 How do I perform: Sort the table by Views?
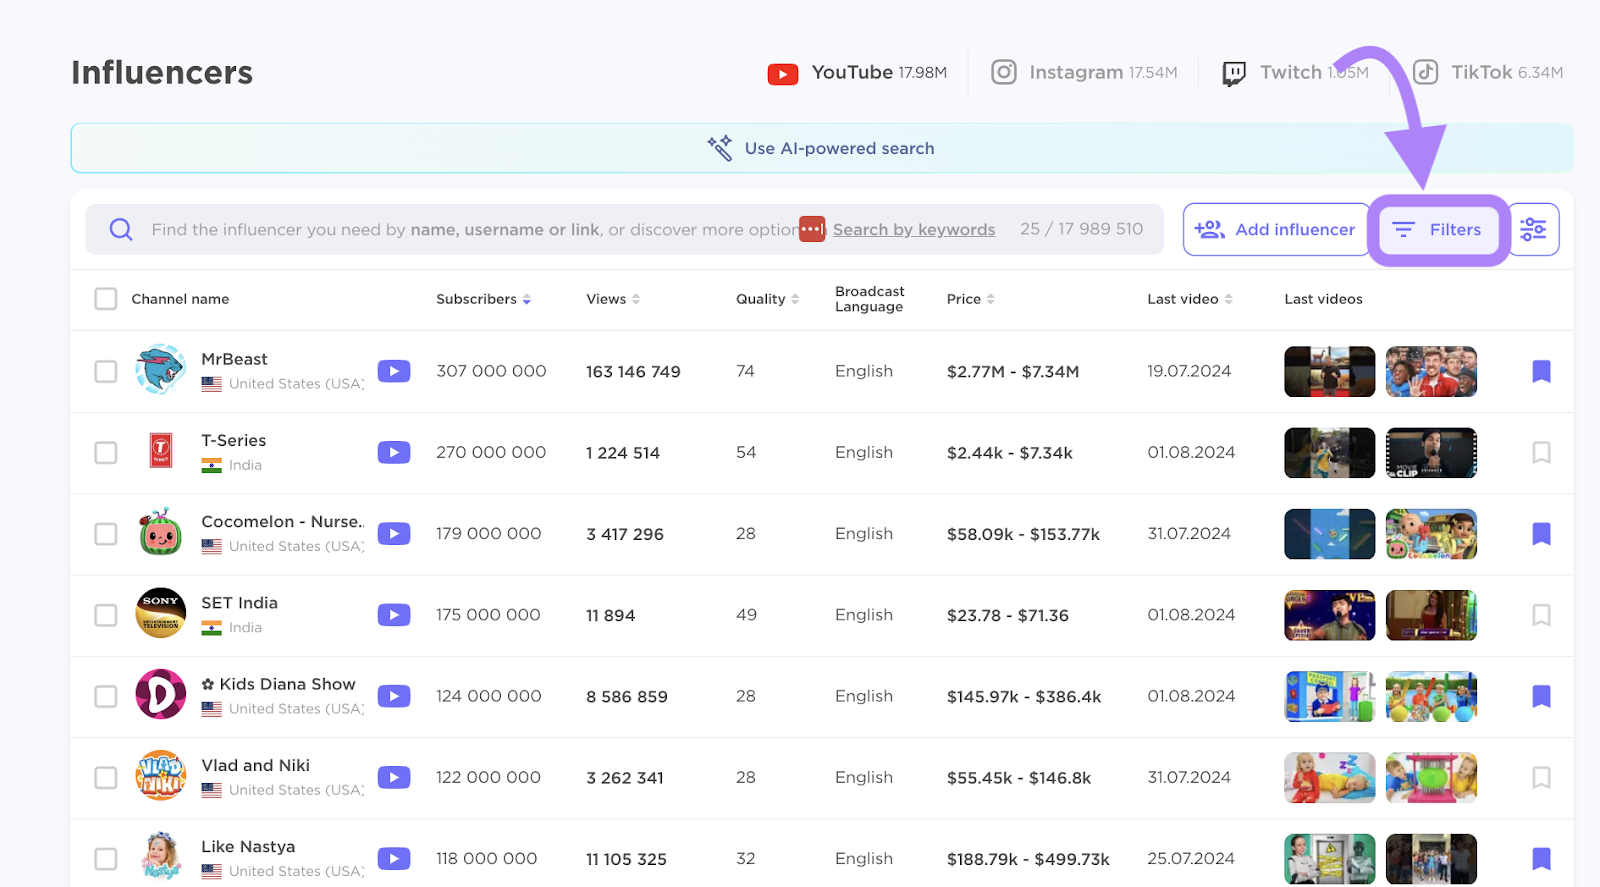(635, 299)
